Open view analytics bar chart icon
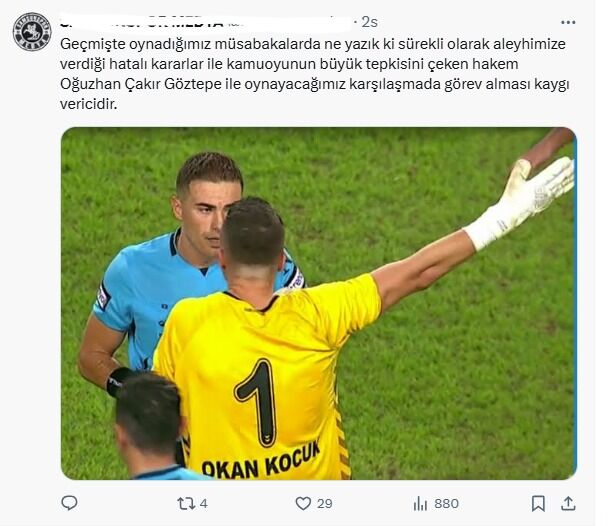 420,503
